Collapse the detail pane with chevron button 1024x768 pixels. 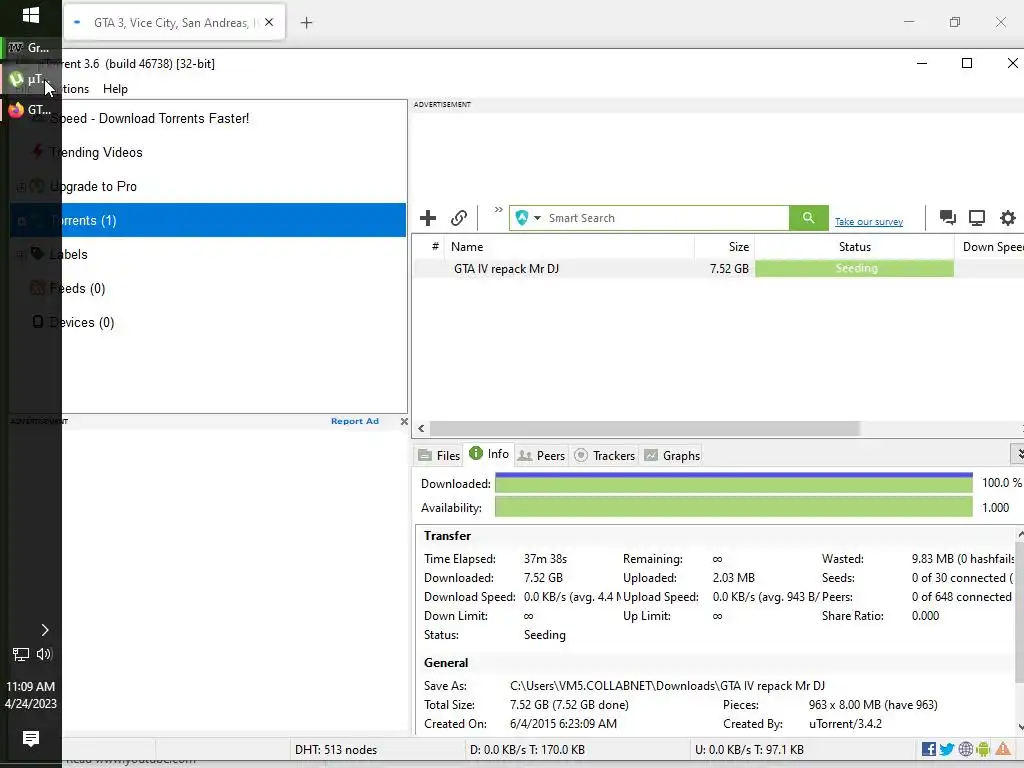tap(1017, 453)
